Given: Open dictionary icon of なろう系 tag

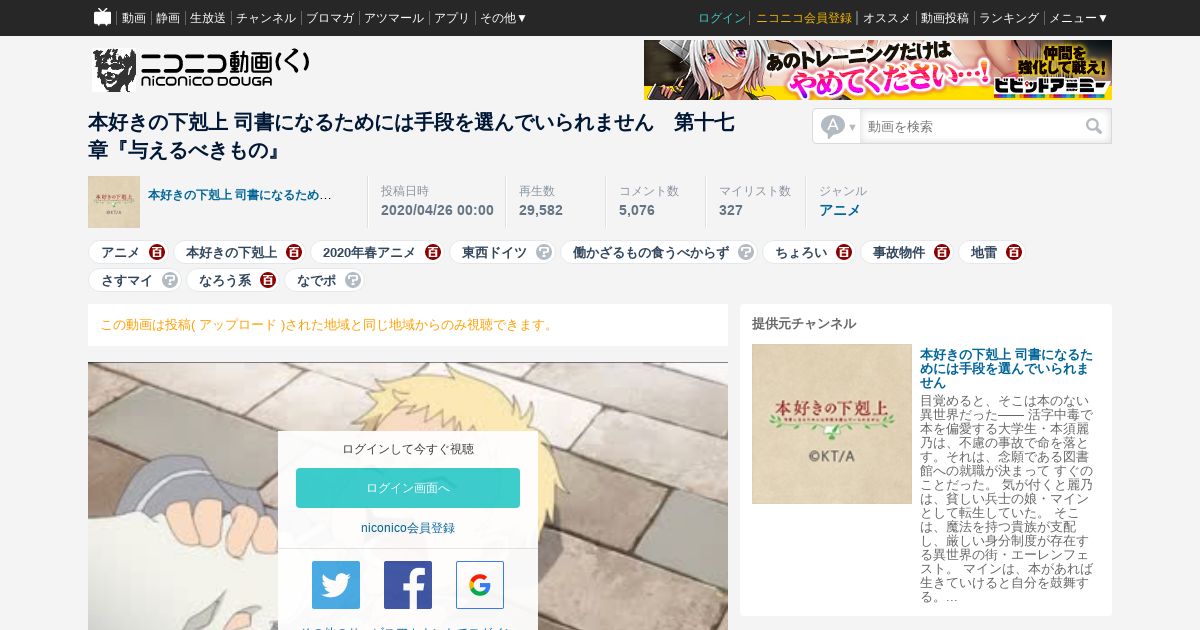Looking at the screenshot, I should pos(268,280).
